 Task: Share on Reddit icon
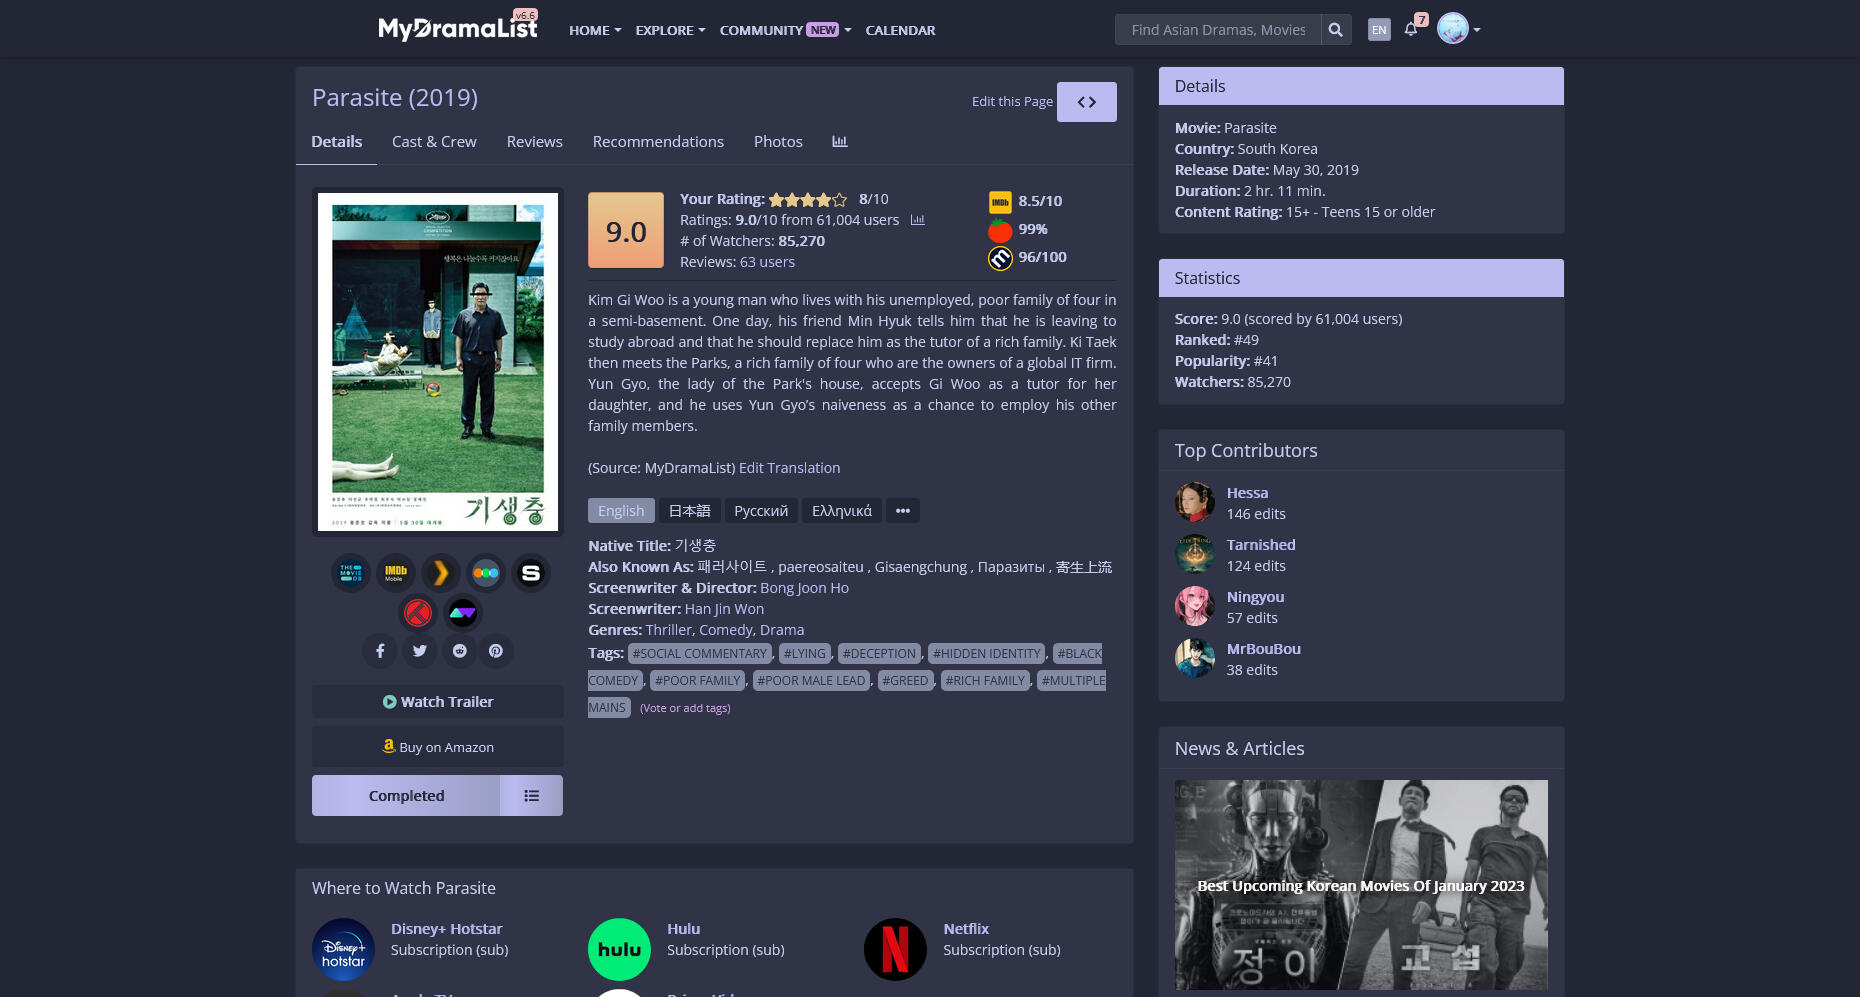click(x=460, y=651)
